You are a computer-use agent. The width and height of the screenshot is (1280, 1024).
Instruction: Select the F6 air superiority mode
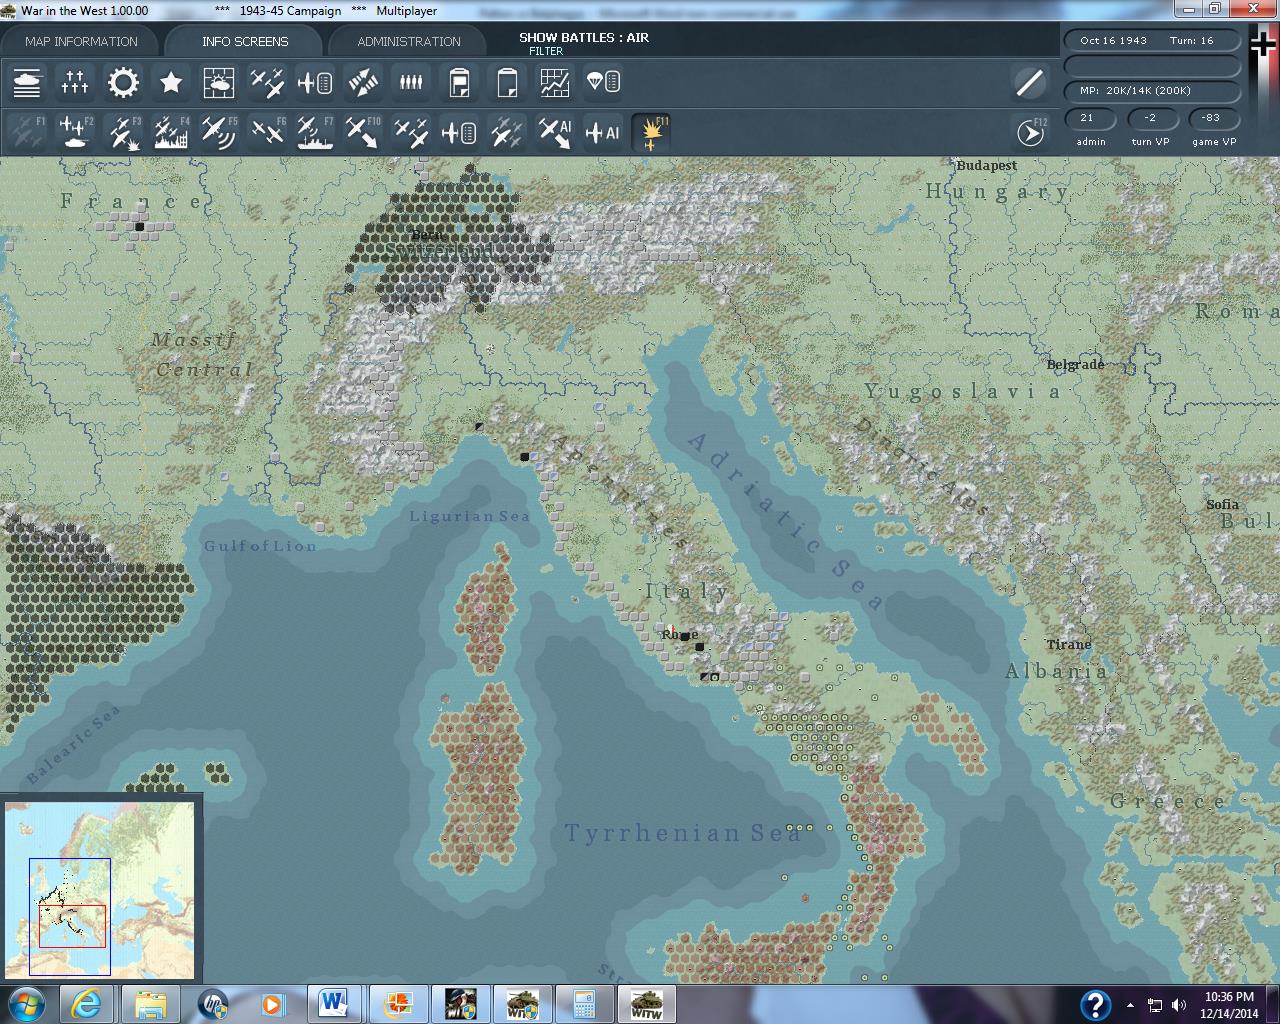click(267, 132)
